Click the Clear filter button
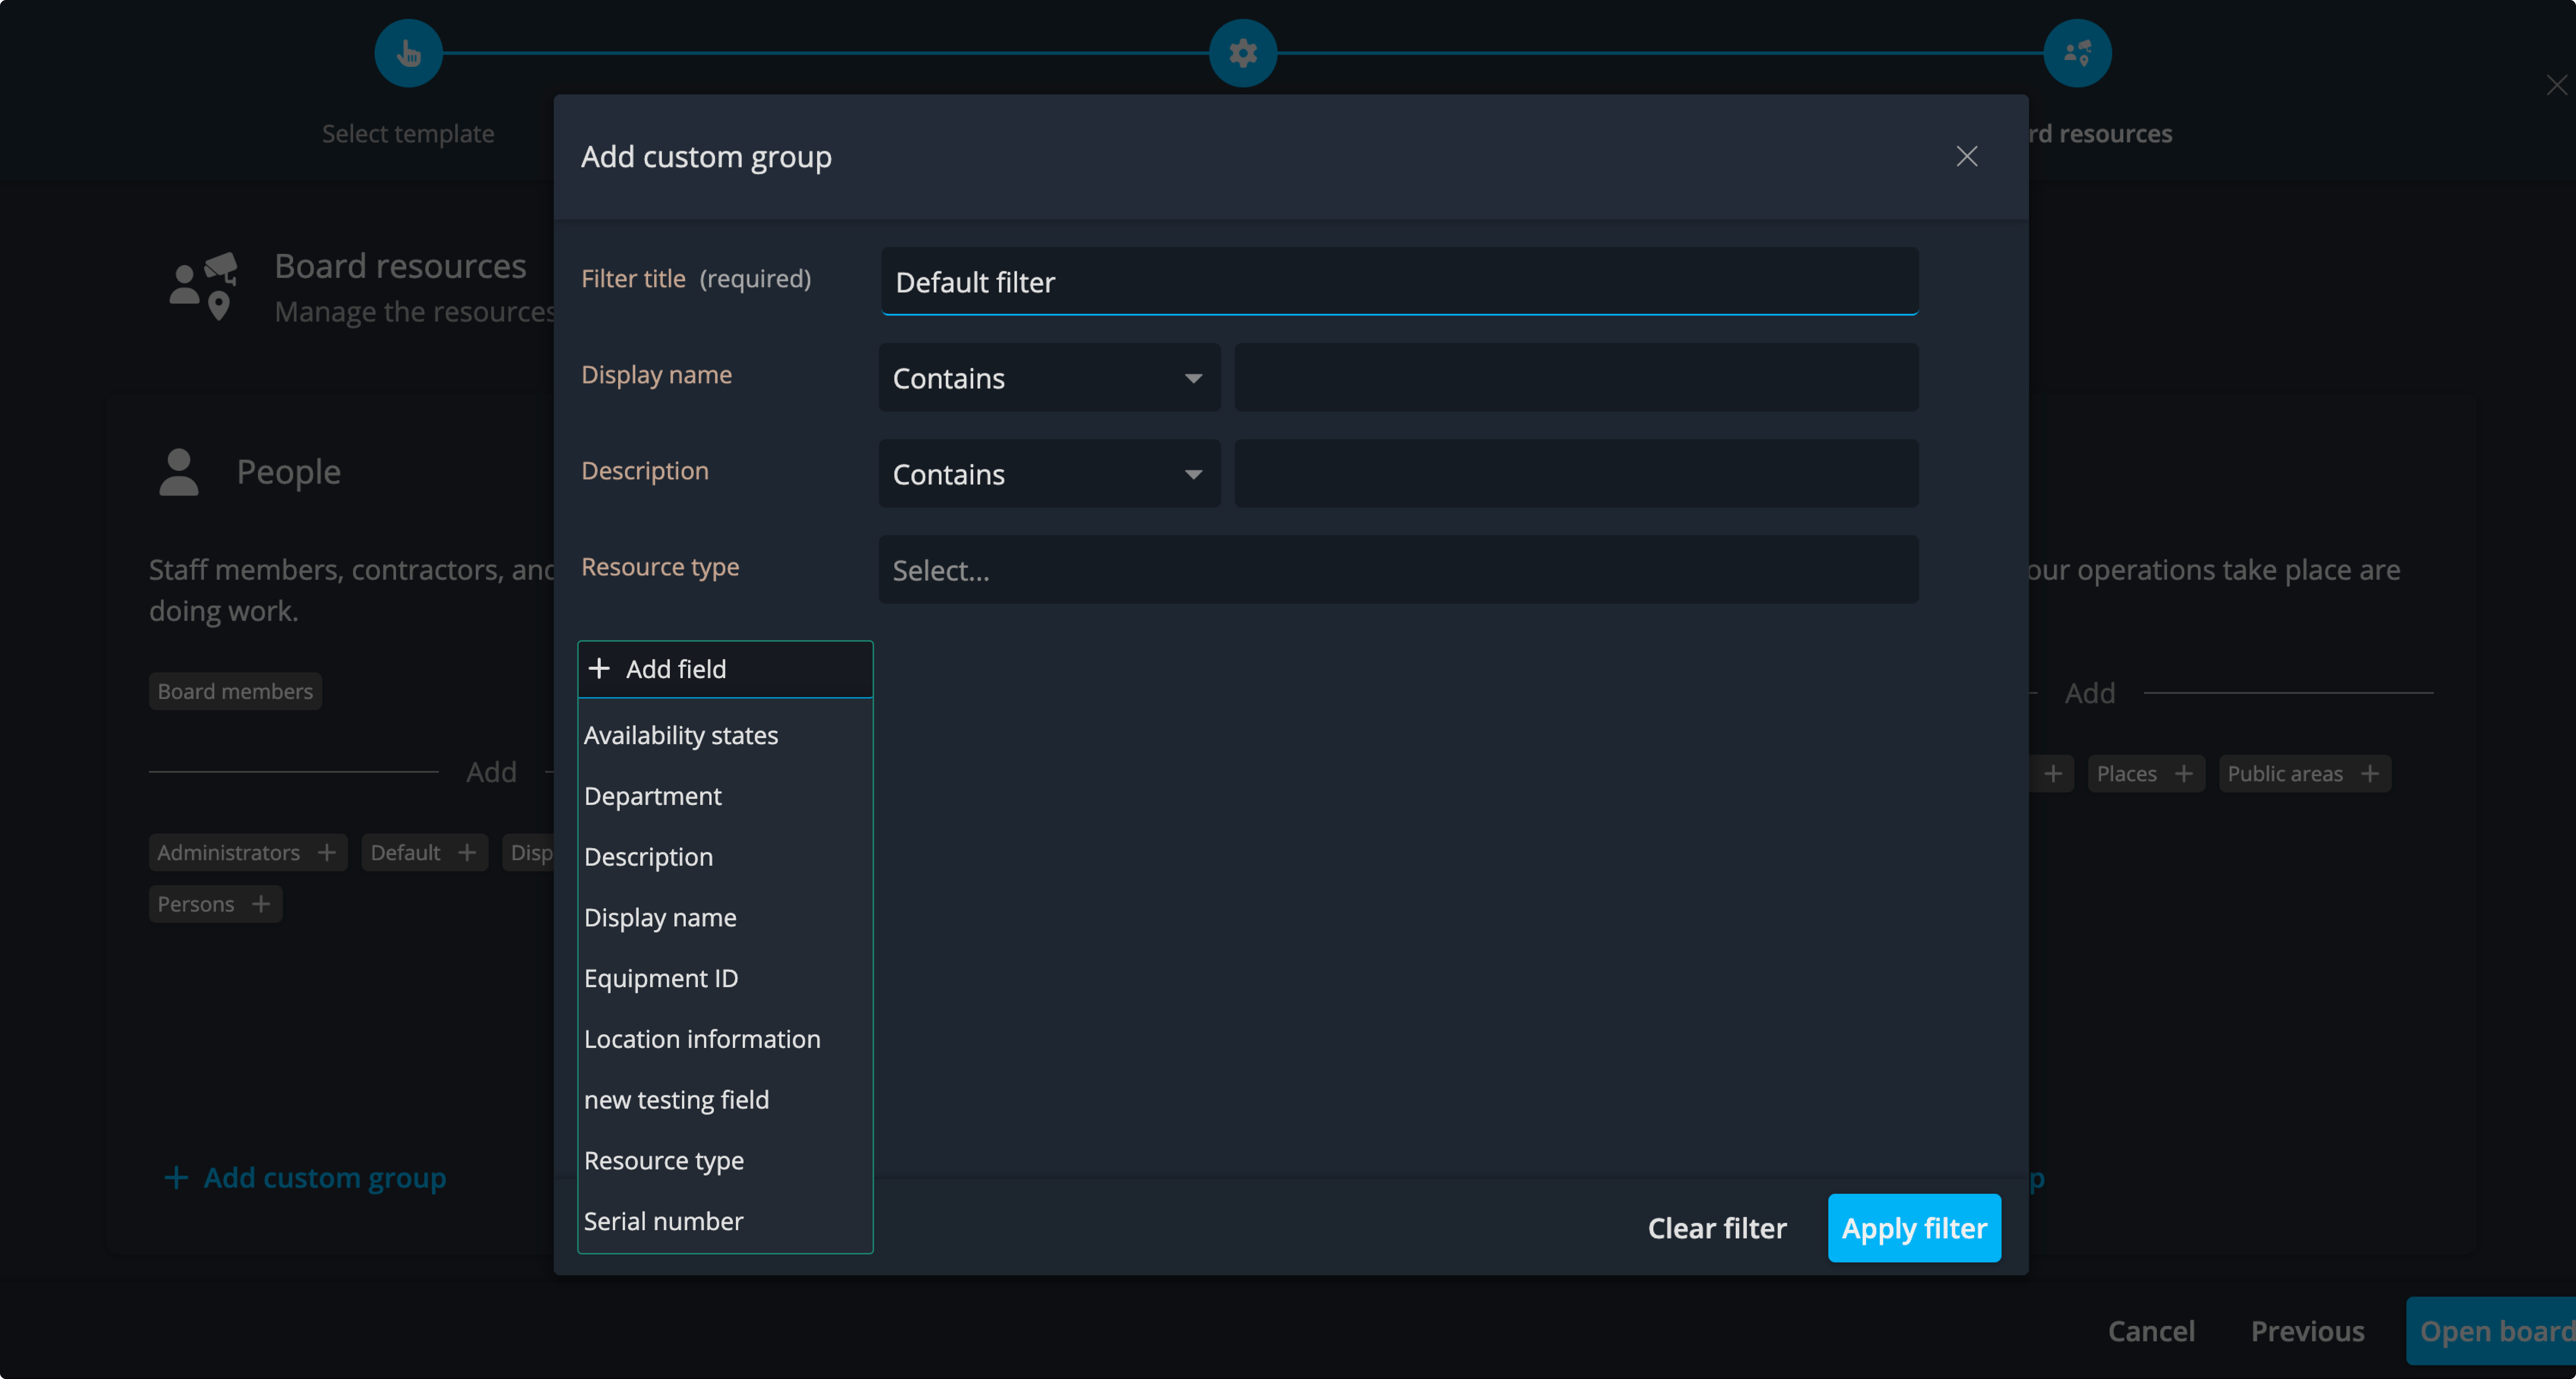Viewport: 2576px width, 1379px height. point(1716,1228)
